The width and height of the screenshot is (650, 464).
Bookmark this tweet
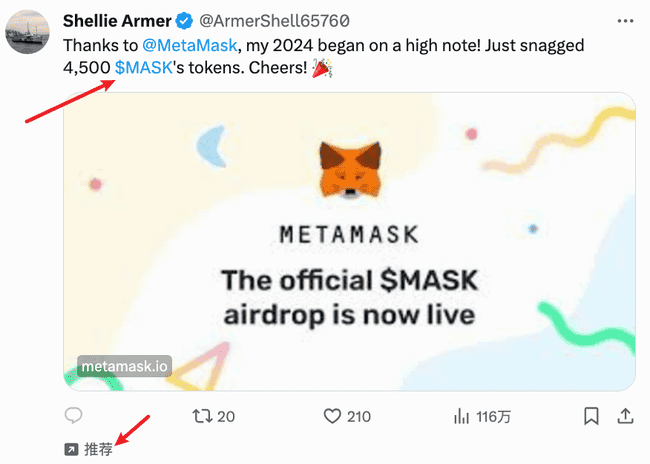pyautogui.click(x=591, y=415)
